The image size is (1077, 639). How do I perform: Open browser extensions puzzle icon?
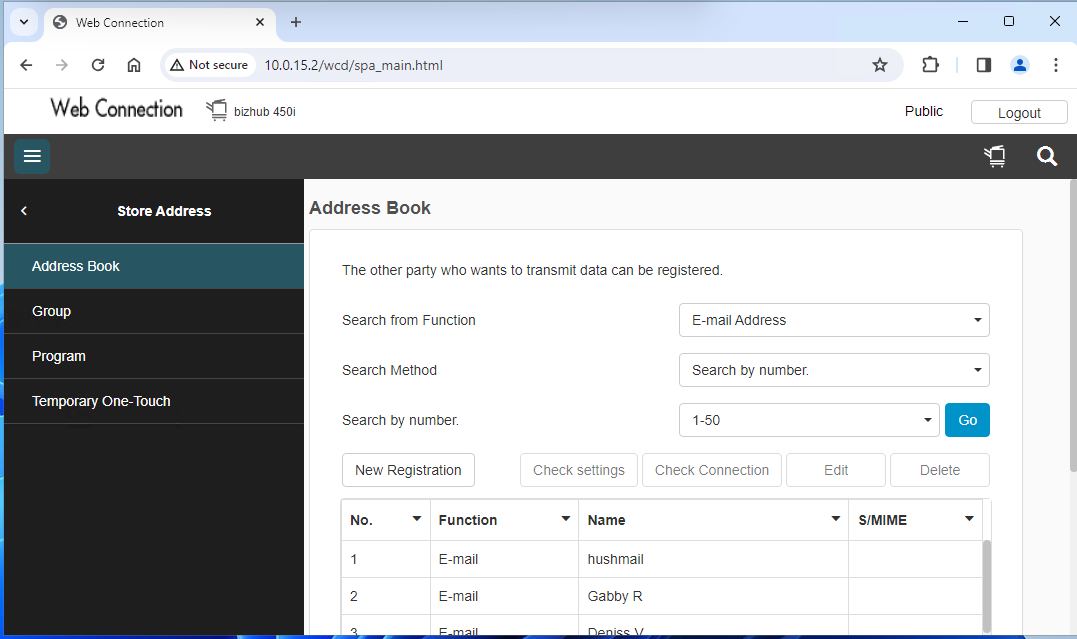(930, 65)
